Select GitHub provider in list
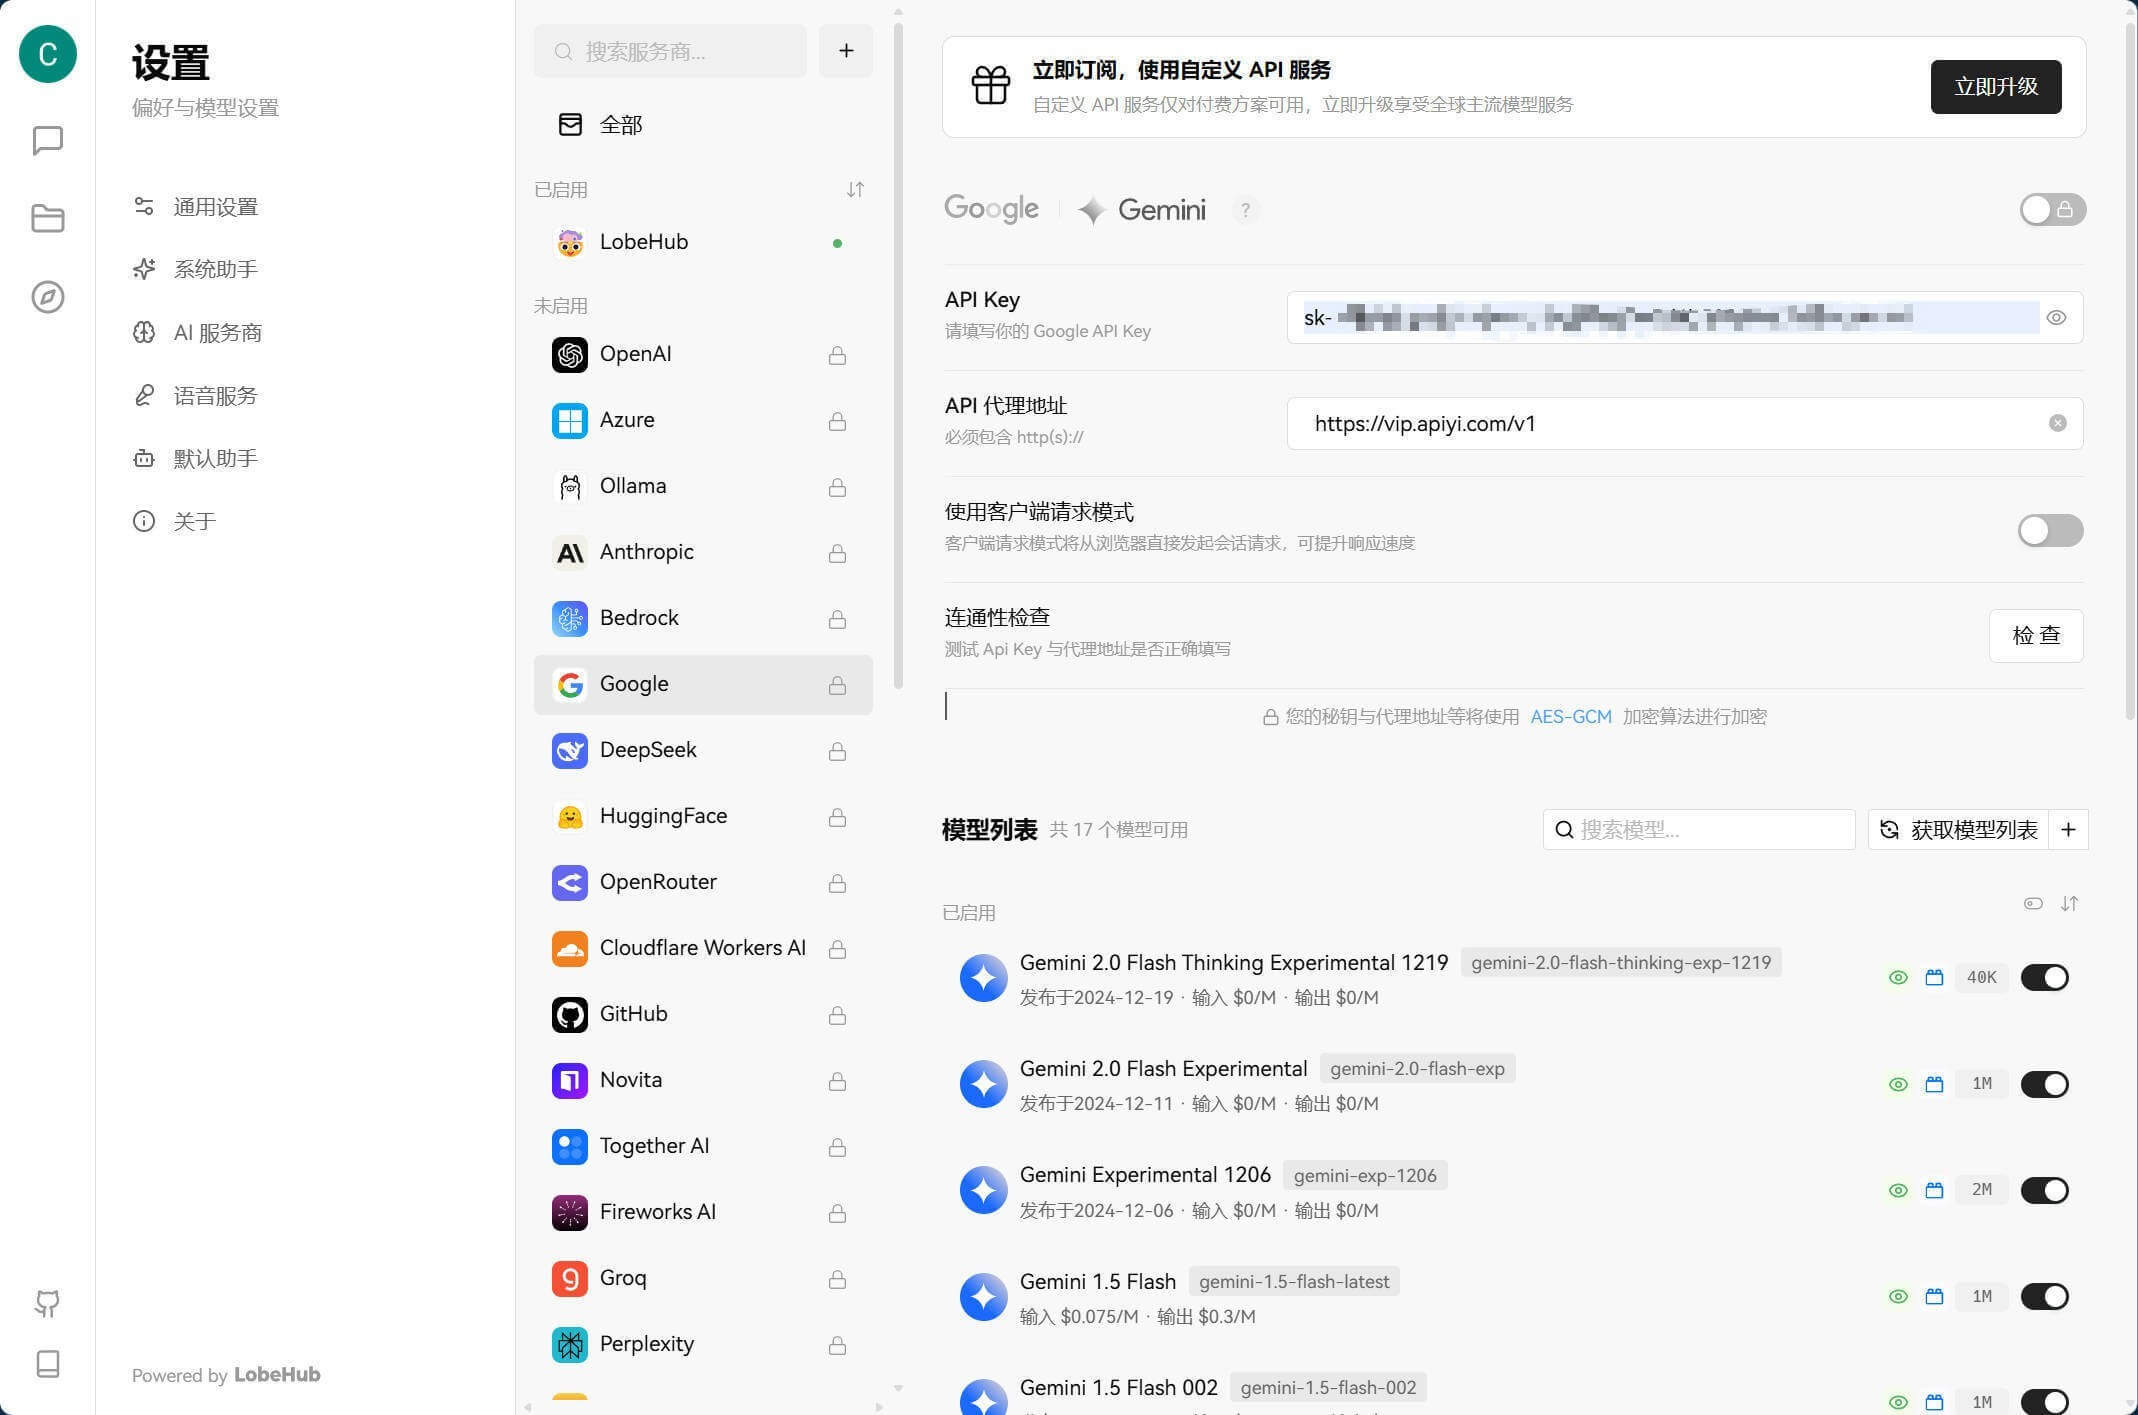Screen dimensions: 2138x1415 point(703,1015)
